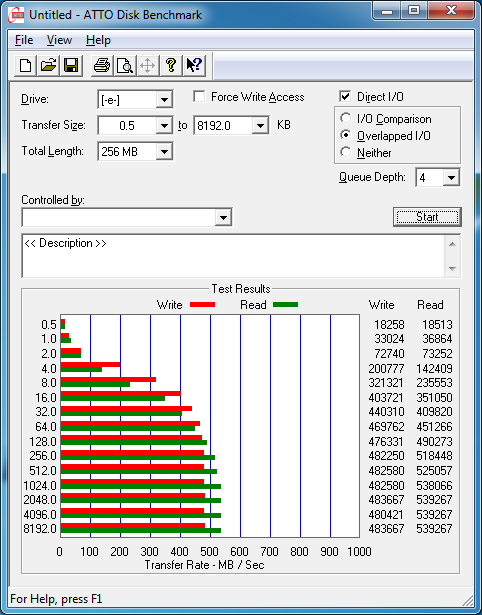Enable Force Write Access checkbox
Viewport: 482px width, 615px height.
pos(199,96)
